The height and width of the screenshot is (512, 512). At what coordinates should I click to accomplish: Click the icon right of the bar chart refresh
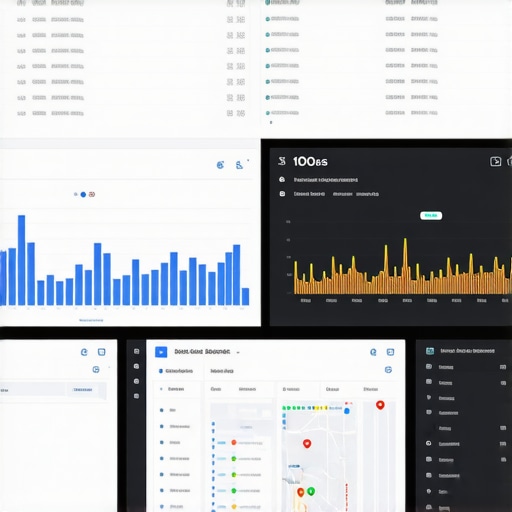[239, 165]
